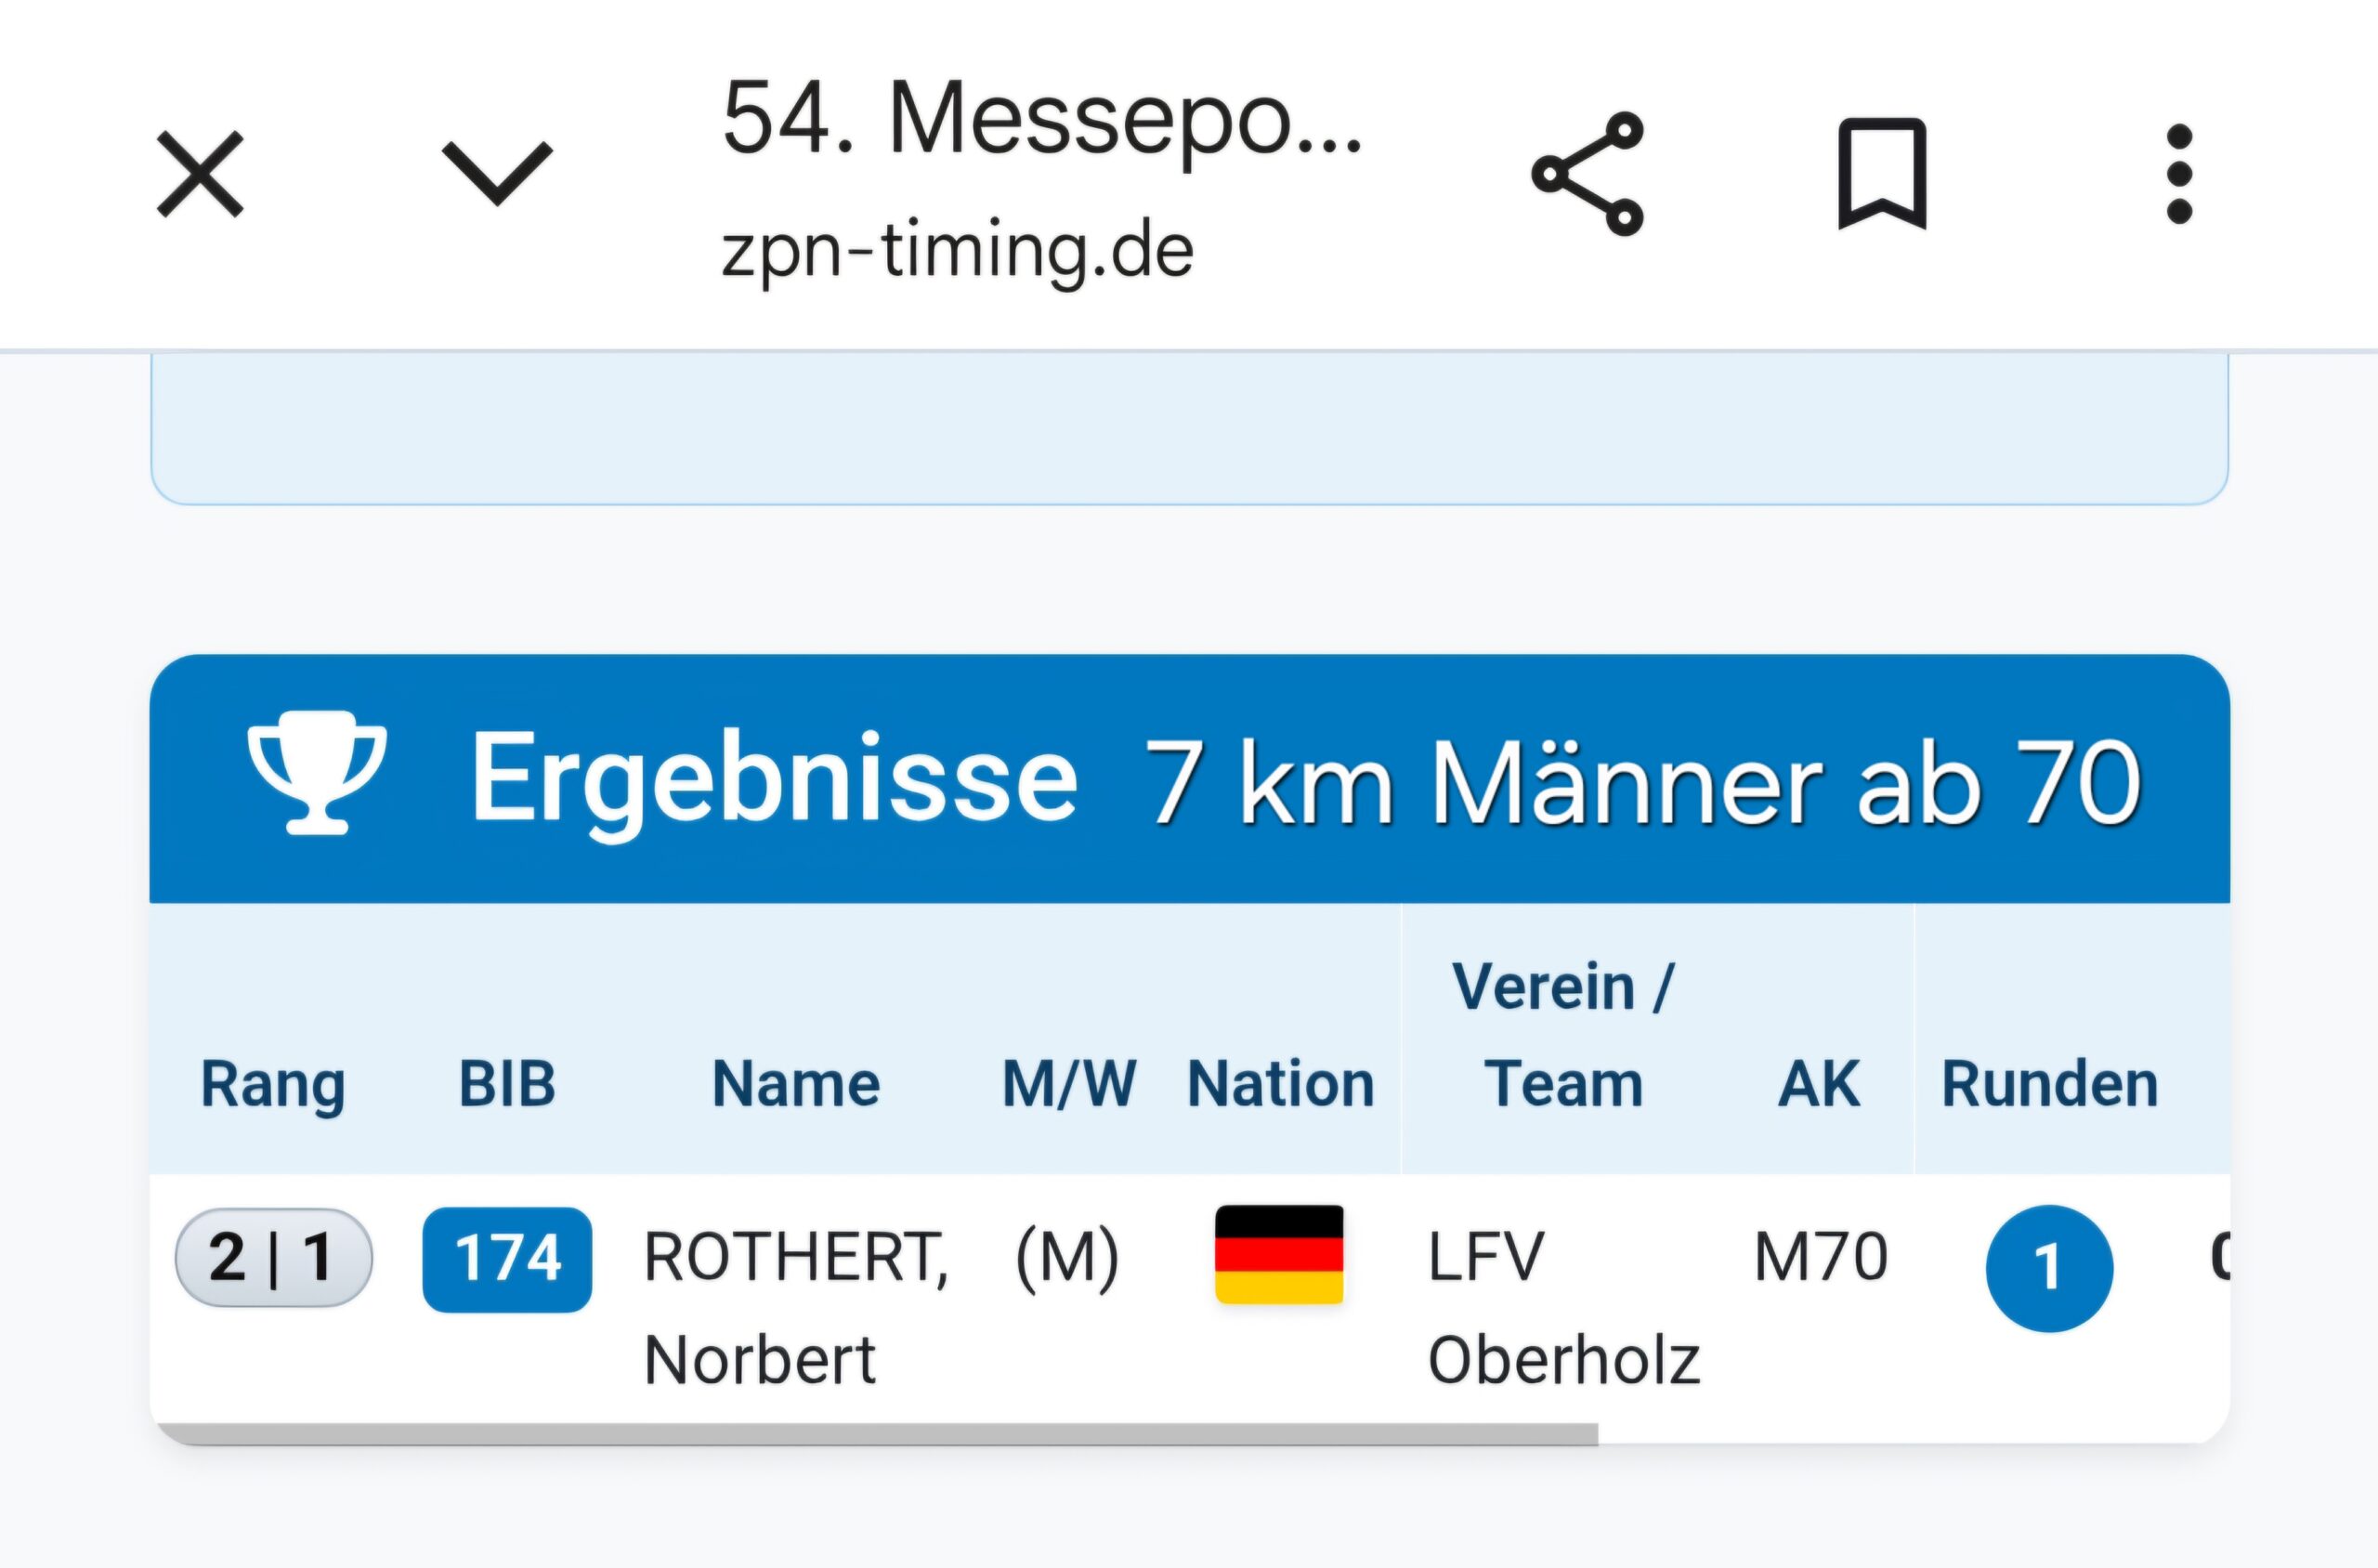Expand the page options chevron
2378x1568 pixels.
(x=497, y=174)
